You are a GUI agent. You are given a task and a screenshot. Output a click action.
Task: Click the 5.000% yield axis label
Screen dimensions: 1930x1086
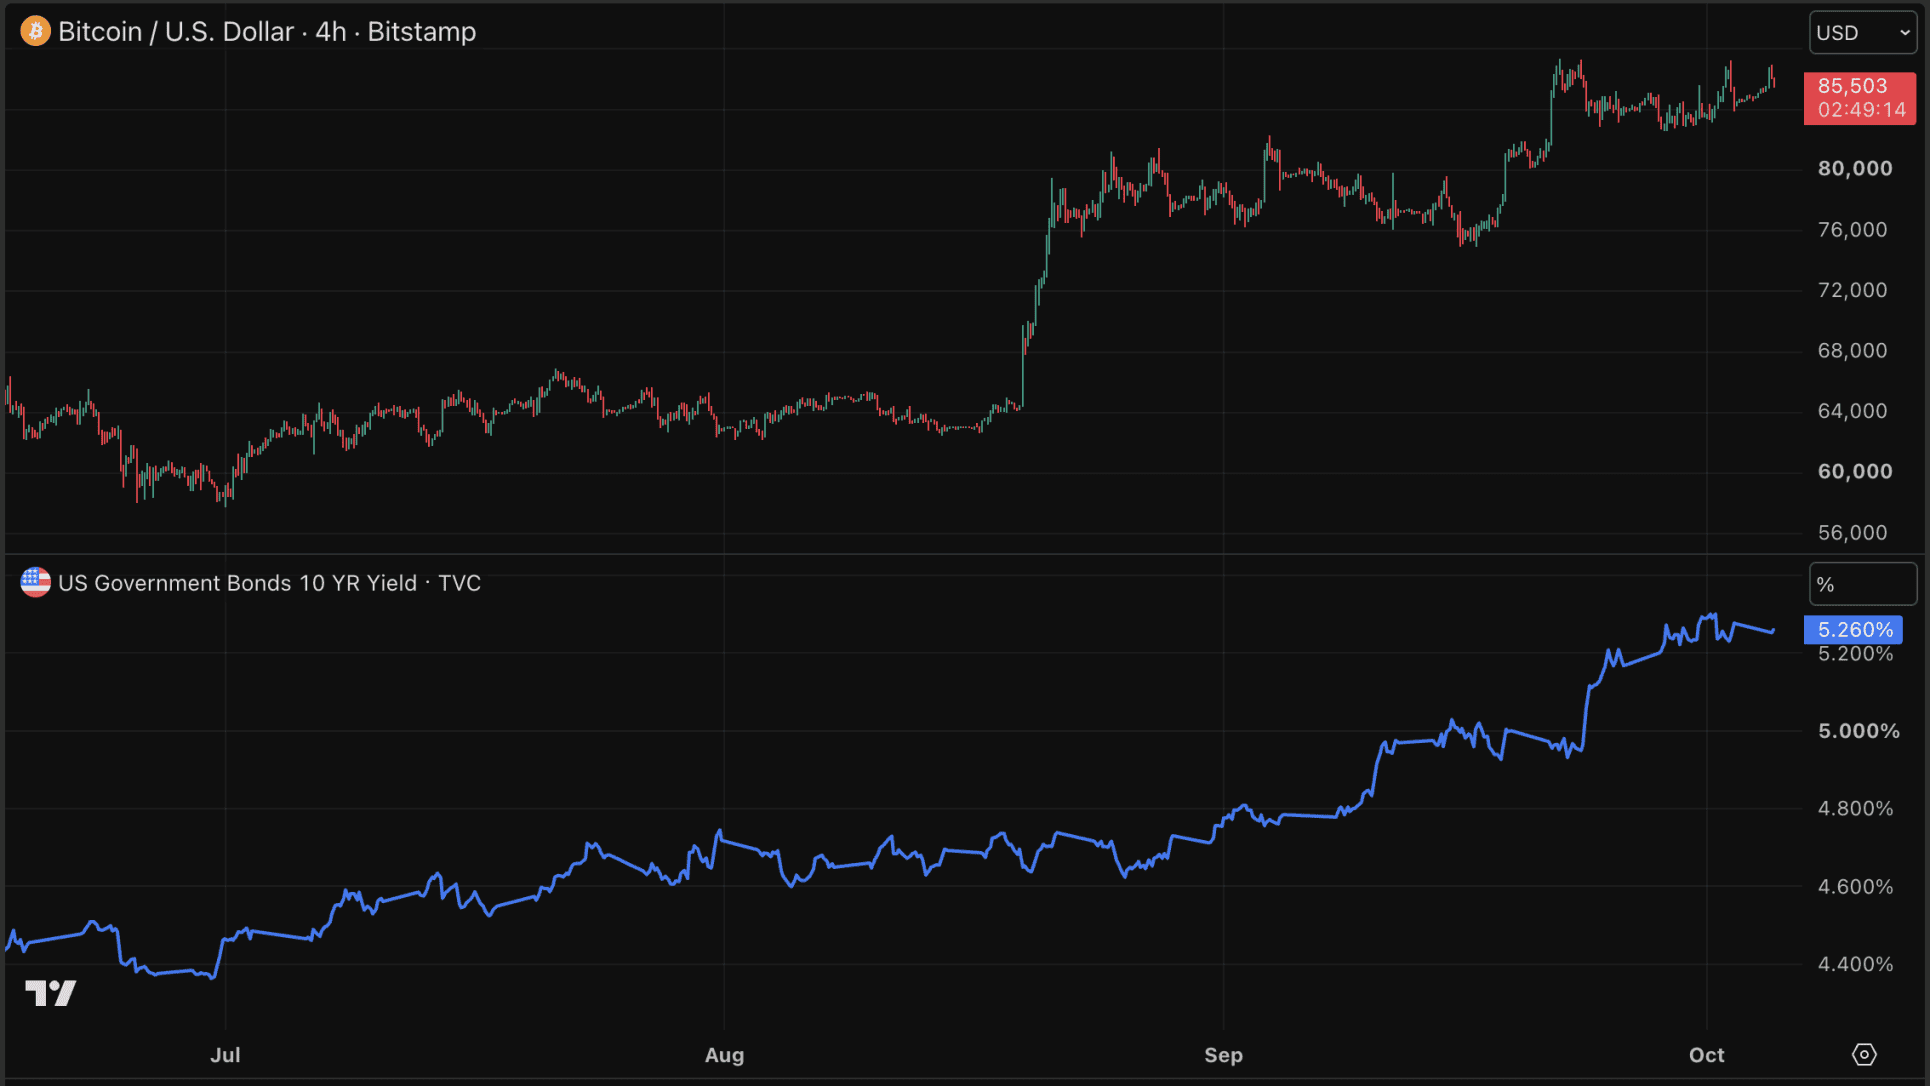tap(1858, 731)
